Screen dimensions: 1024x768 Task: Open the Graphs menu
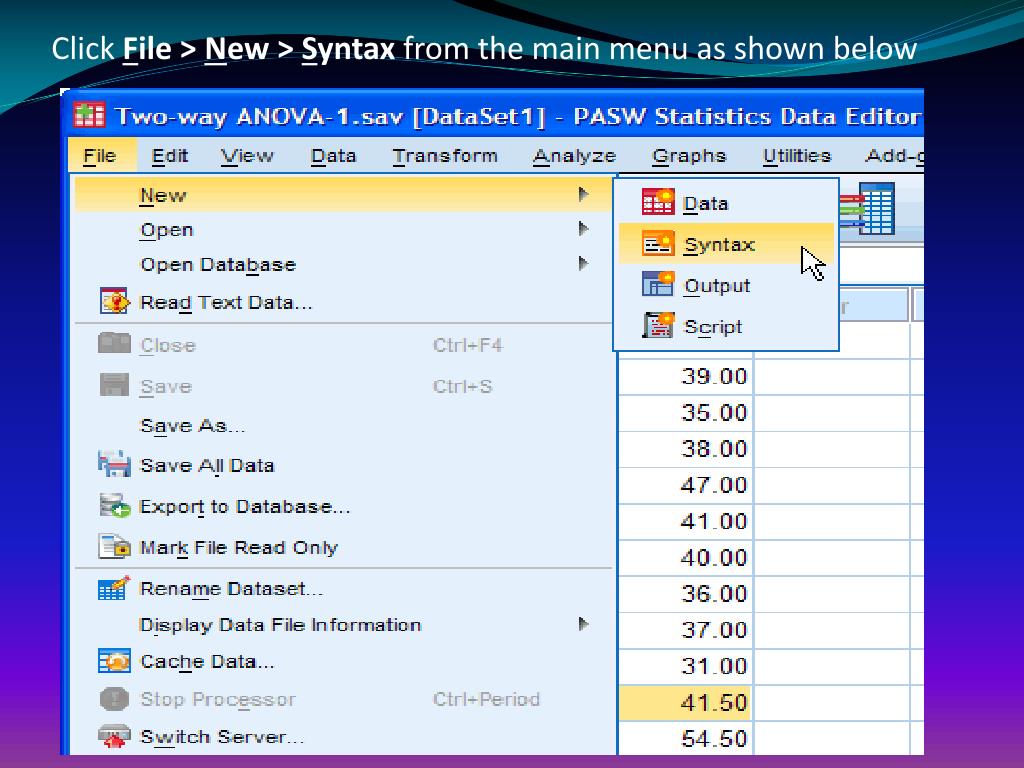(689, 155)
